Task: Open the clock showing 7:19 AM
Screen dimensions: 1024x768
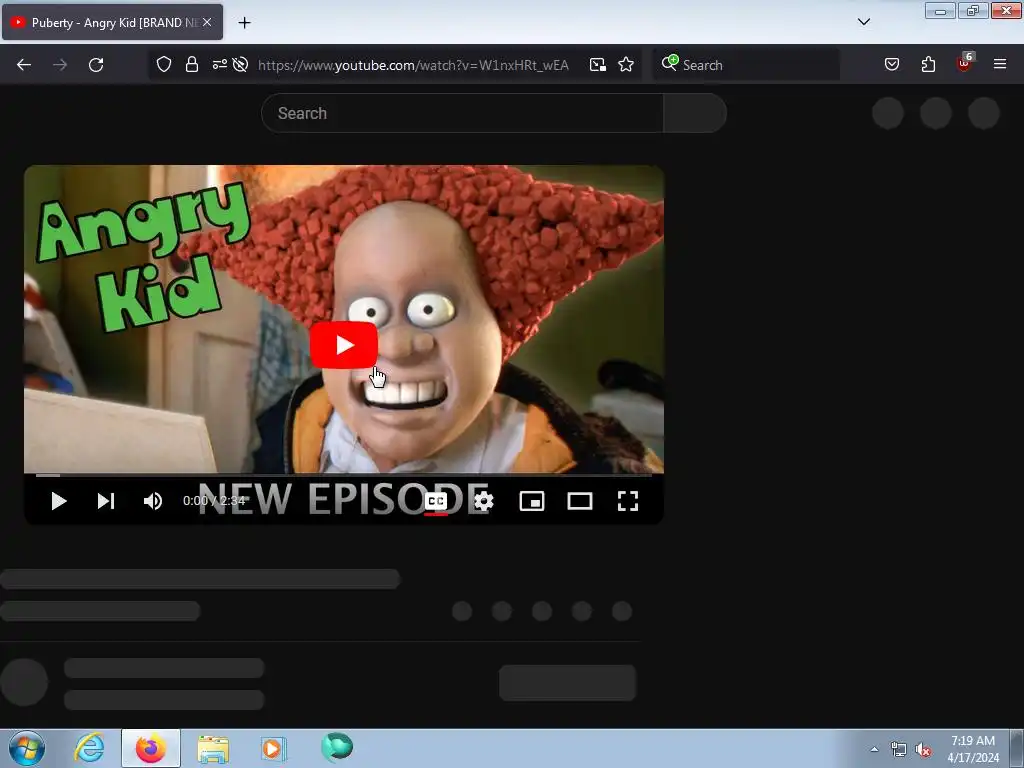Action: pyautogui.click(x=973, y=749)
